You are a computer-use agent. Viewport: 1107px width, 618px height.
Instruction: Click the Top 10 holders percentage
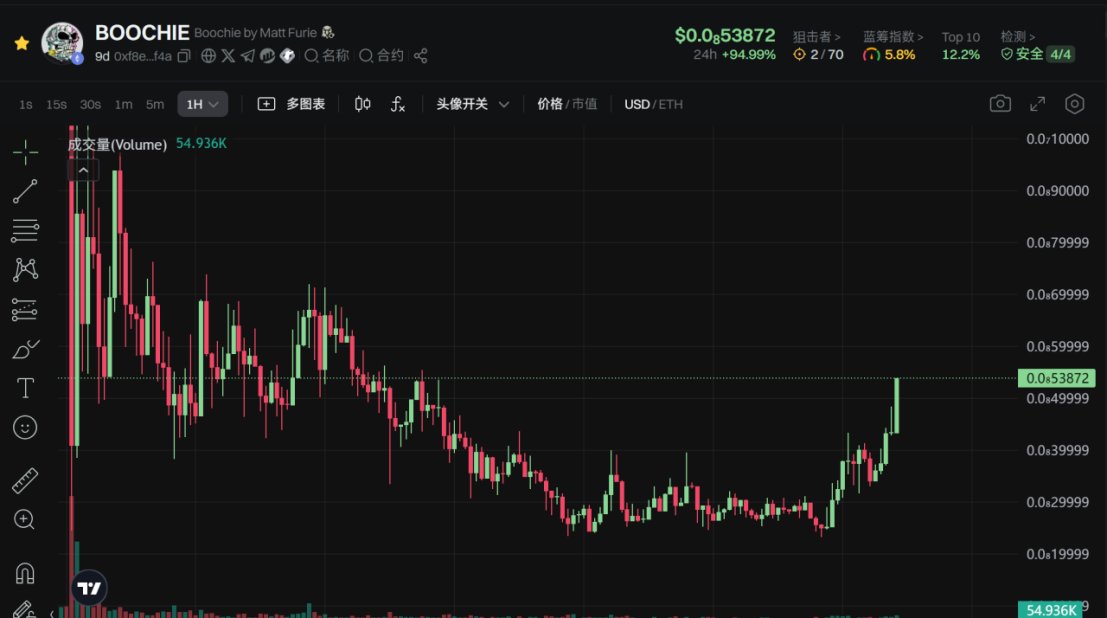pos(960,54)
